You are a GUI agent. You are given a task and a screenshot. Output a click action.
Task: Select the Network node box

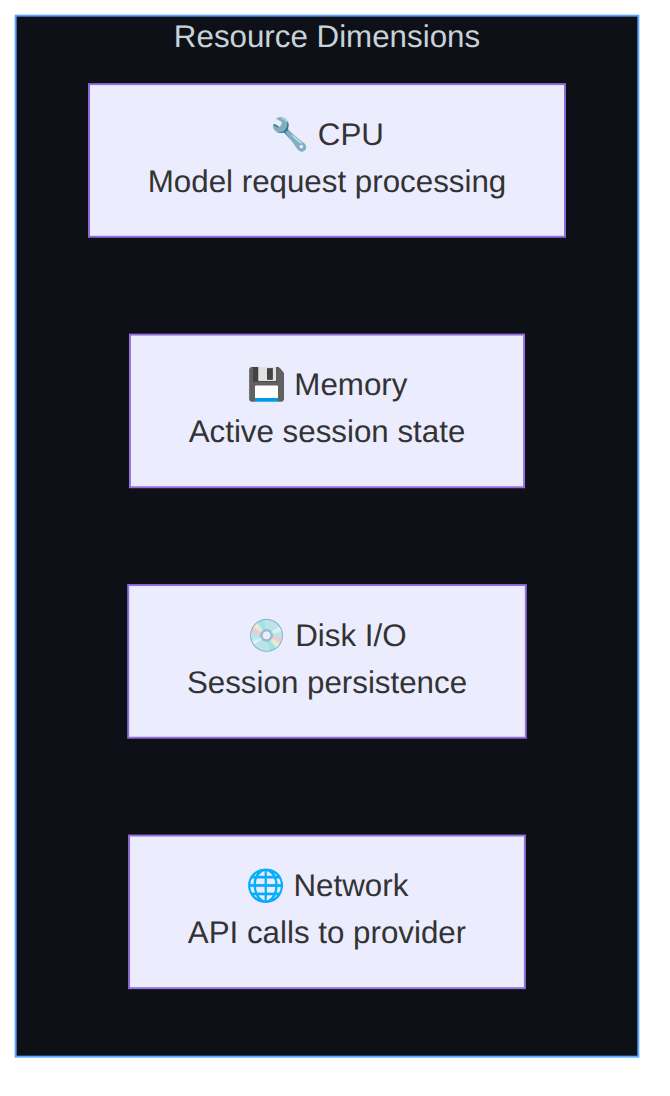(x=327, y=911)
